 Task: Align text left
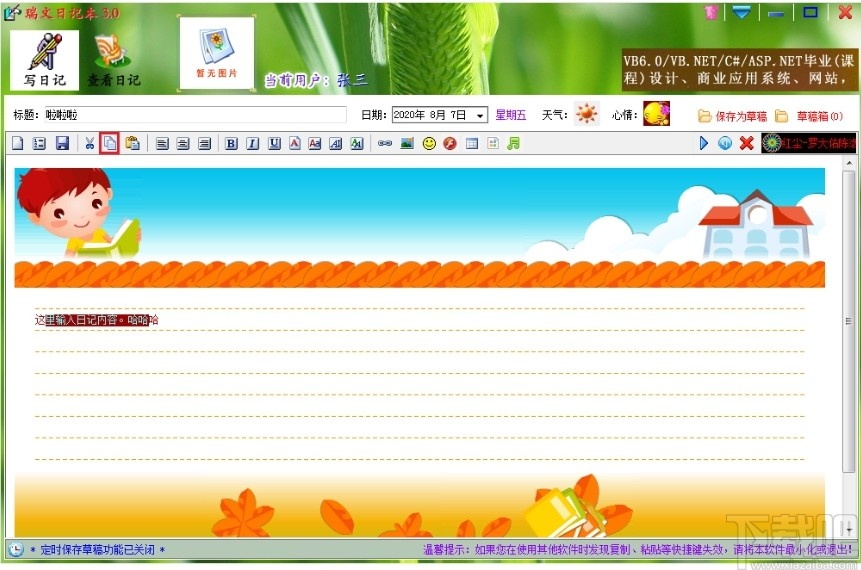pos(162,144)
